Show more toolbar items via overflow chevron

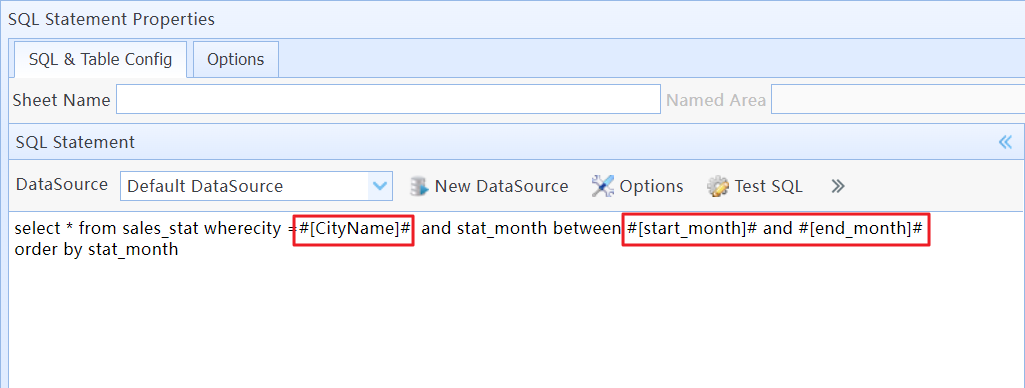pos(838,187)
